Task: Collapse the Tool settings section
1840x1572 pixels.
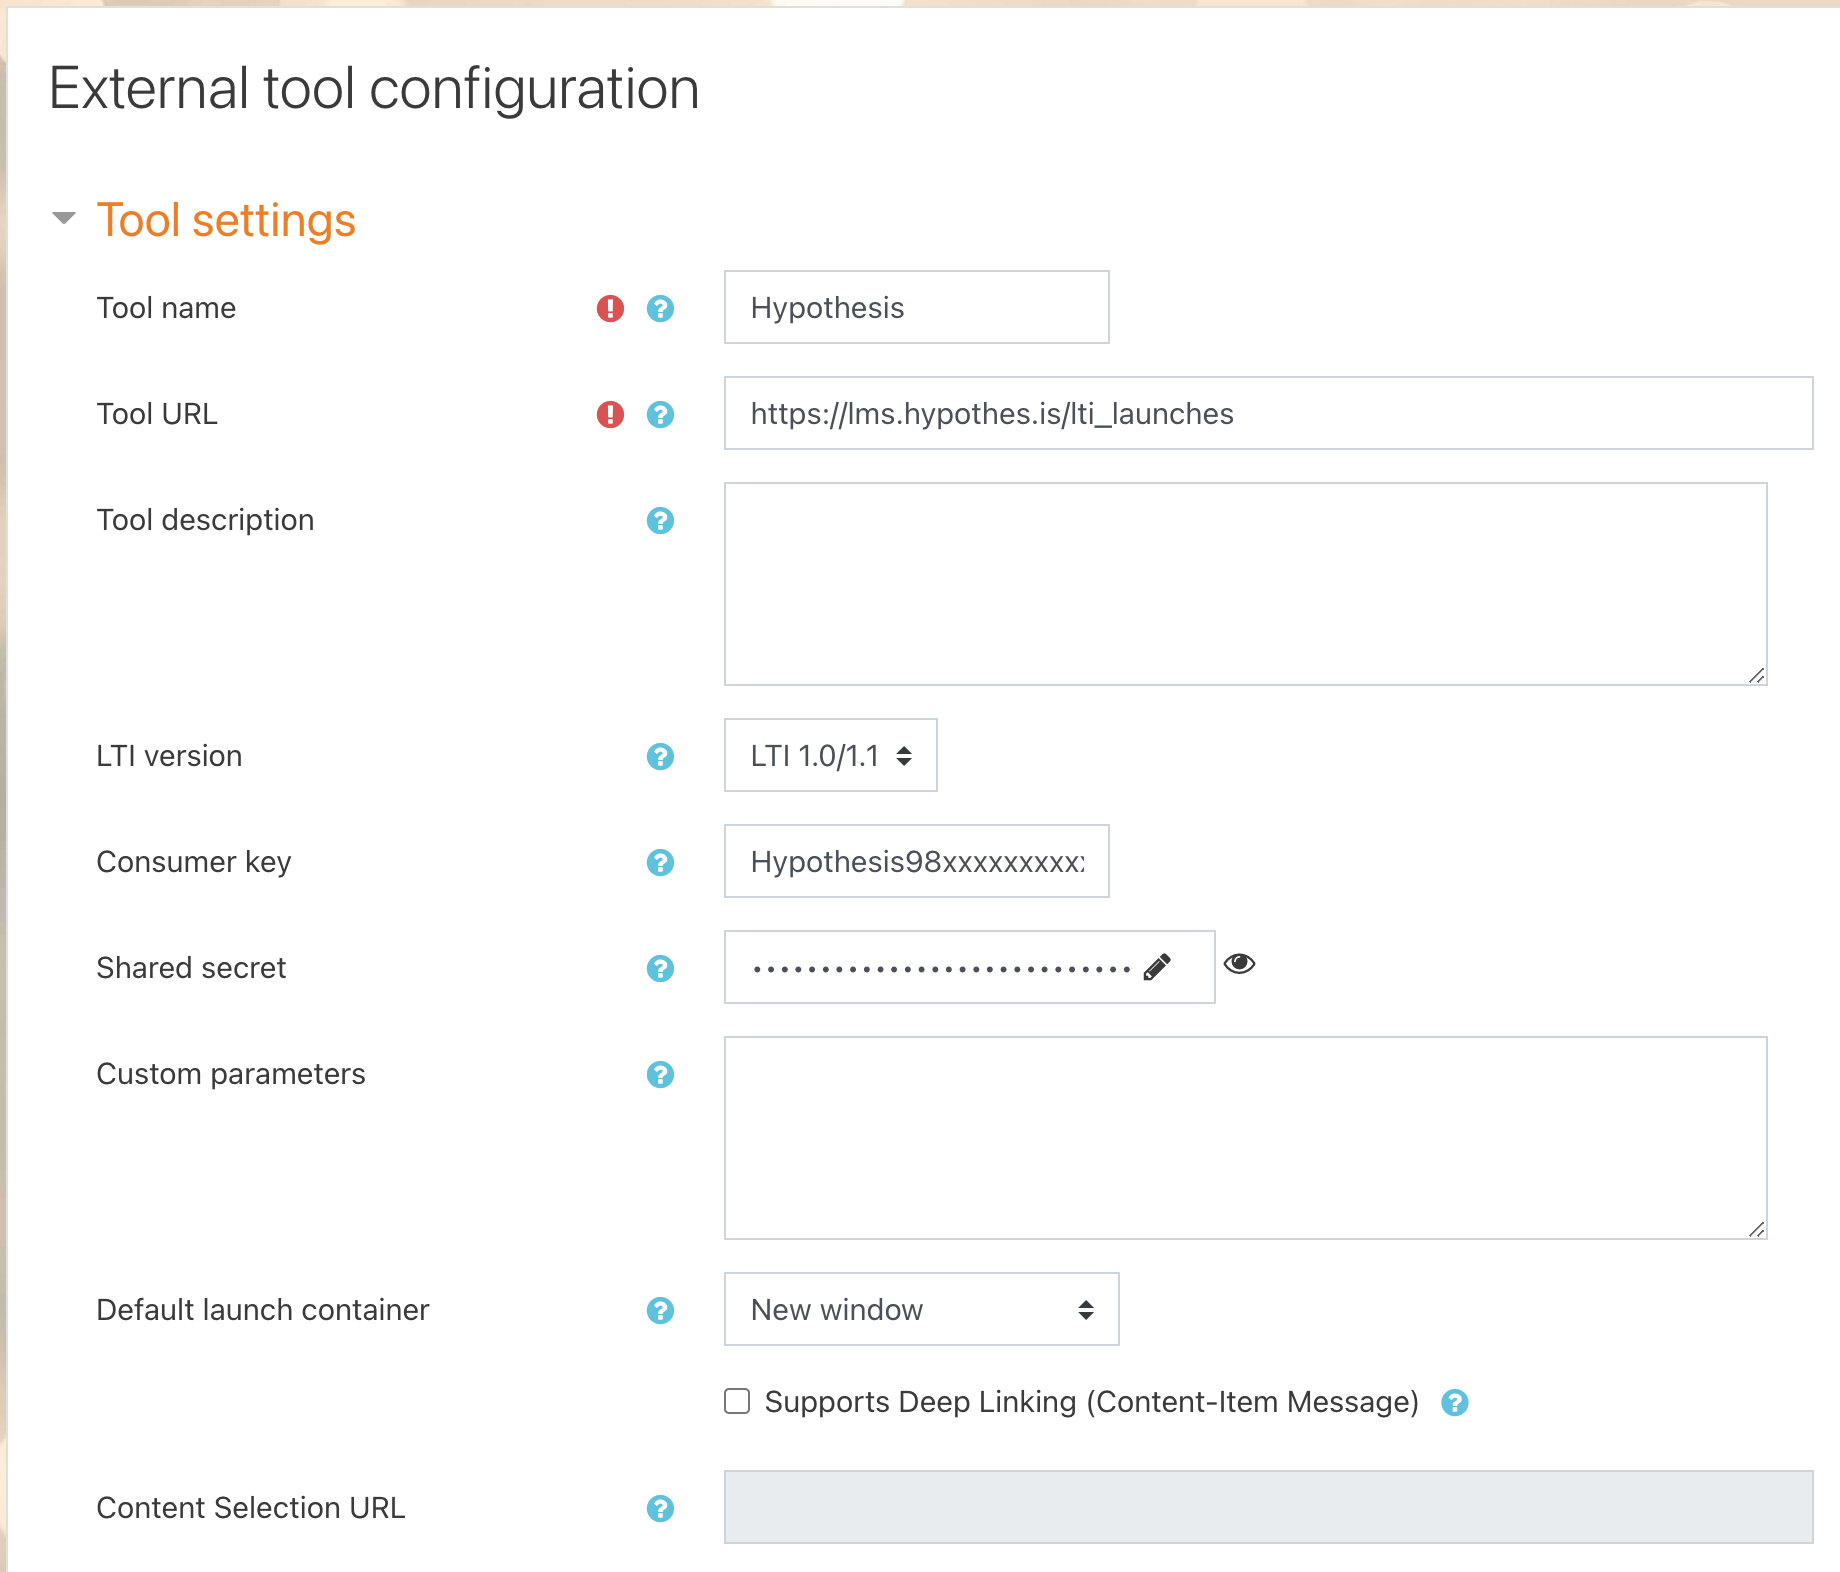Action: click(x=63, y=218)
